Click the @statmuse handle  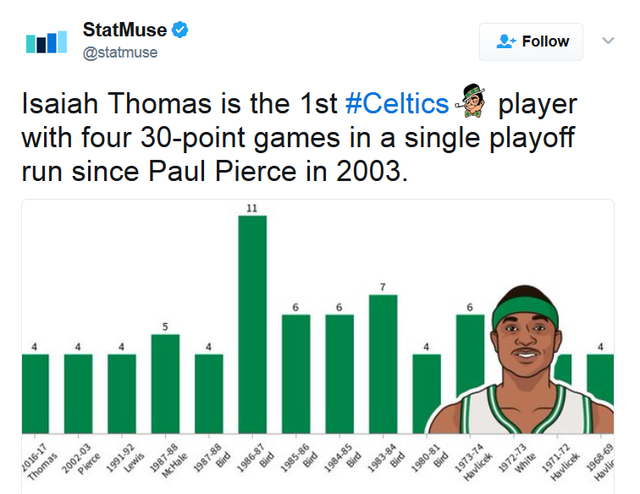(x=120, y=53)
